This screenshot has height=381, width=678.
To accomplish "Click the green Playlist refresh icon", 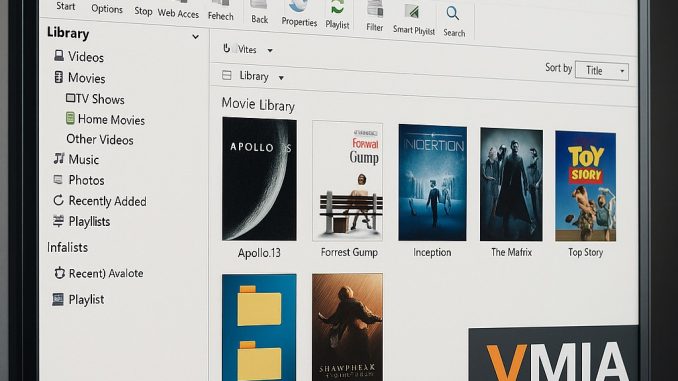I will tap(338, 8).
